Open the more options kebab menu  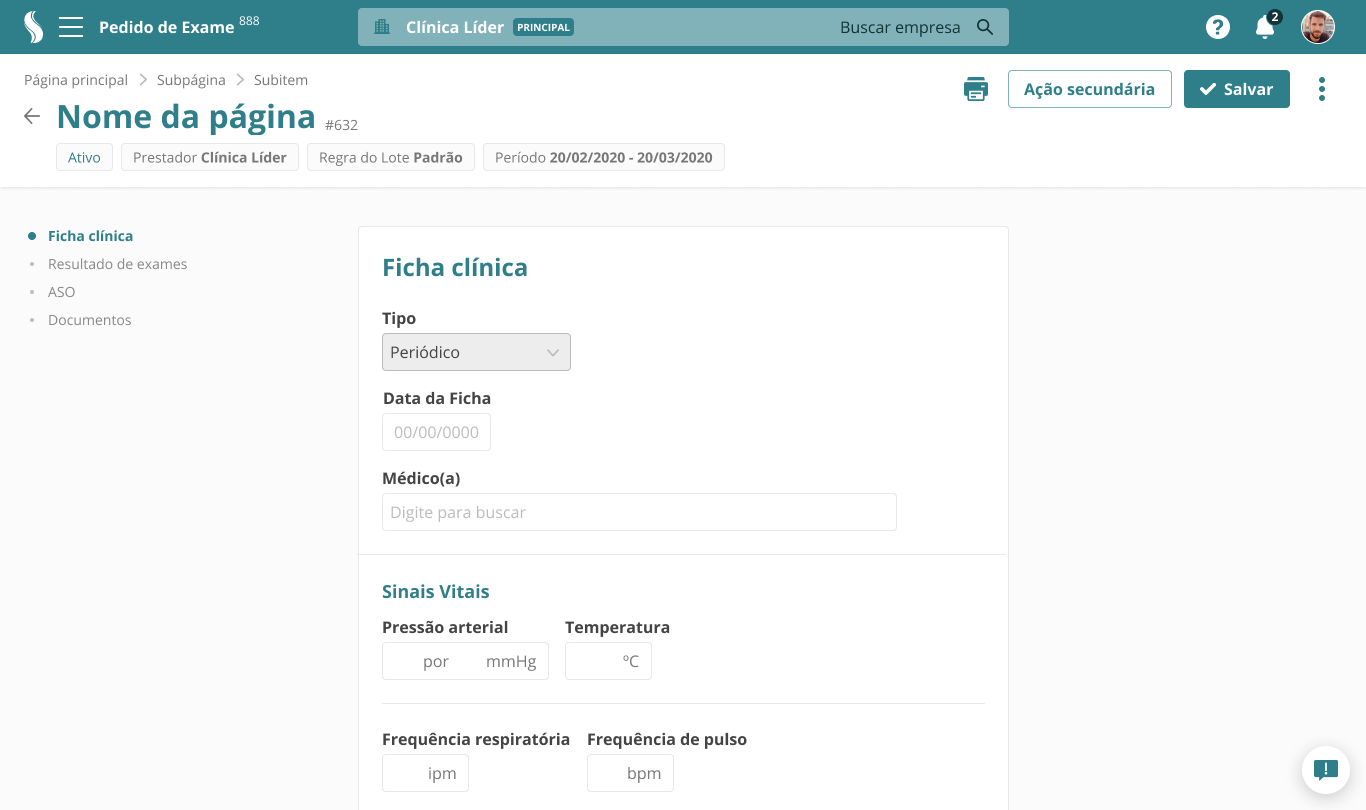[x=1322, y=89]
